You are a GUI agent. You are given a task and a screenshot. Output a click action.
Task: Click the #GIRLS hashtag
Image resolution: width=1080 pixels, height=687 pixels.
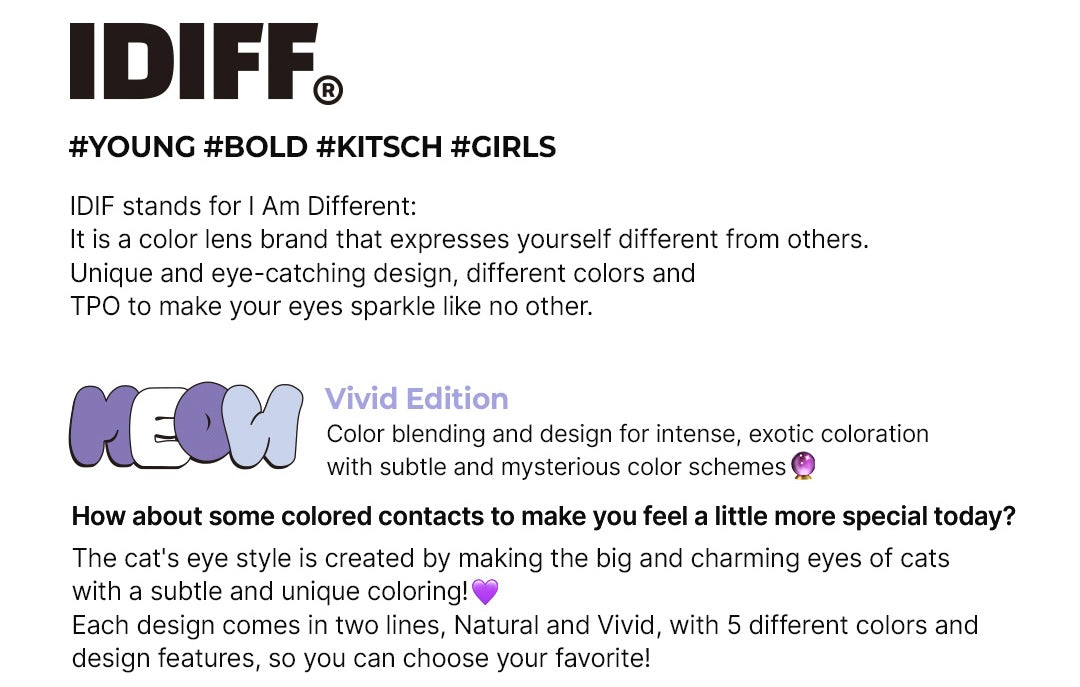tap(503, 147)
